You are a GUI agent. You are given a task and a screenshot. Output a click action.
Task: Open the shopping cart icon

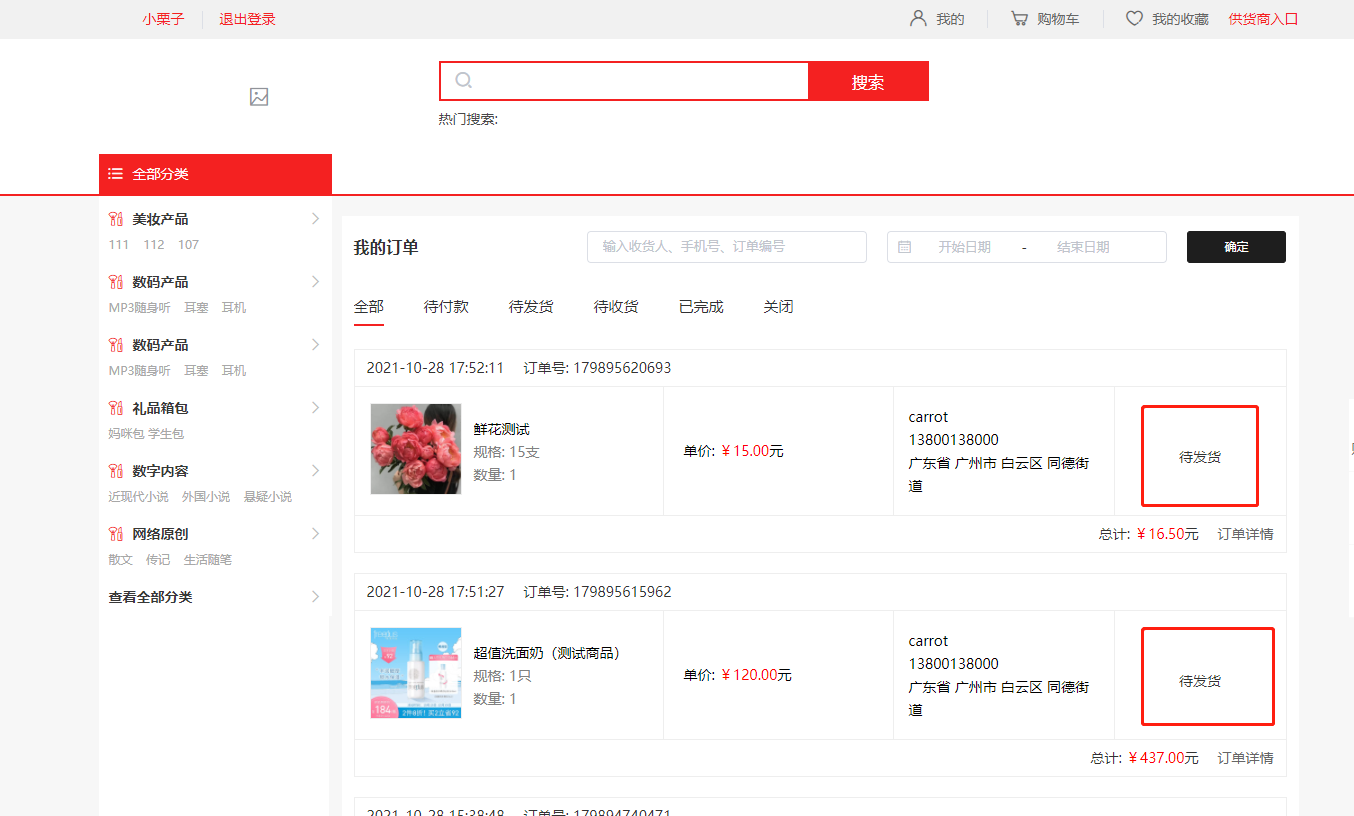pos(1019,19)
